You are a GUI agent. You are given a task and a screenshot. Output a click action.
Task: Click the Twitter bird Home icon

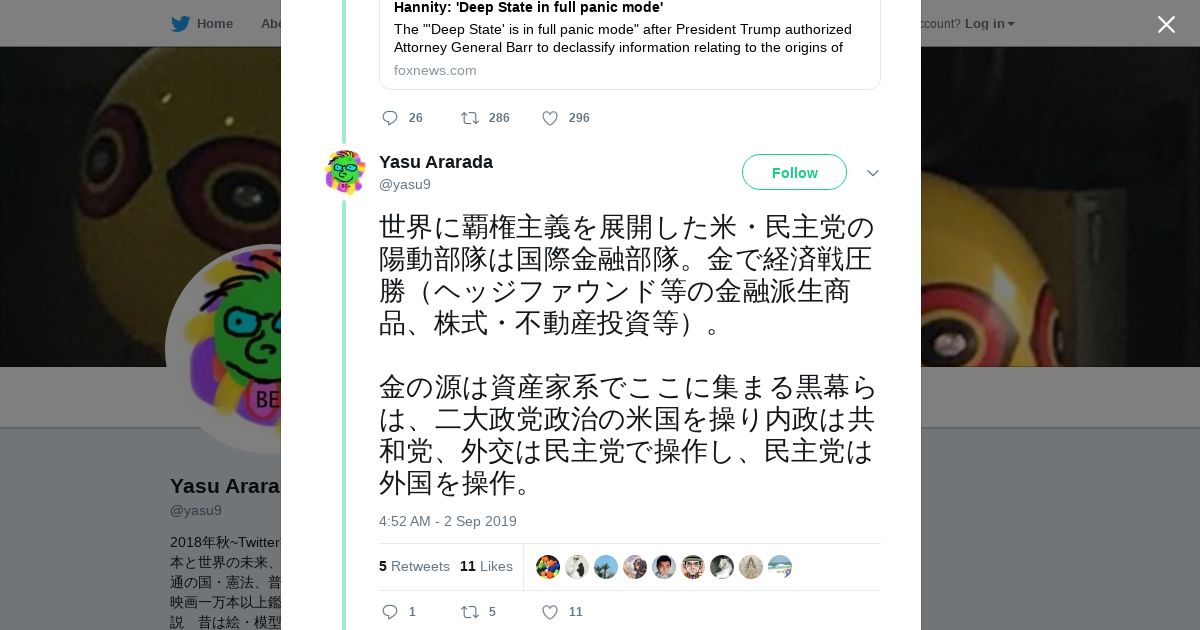tap(181, 24)
